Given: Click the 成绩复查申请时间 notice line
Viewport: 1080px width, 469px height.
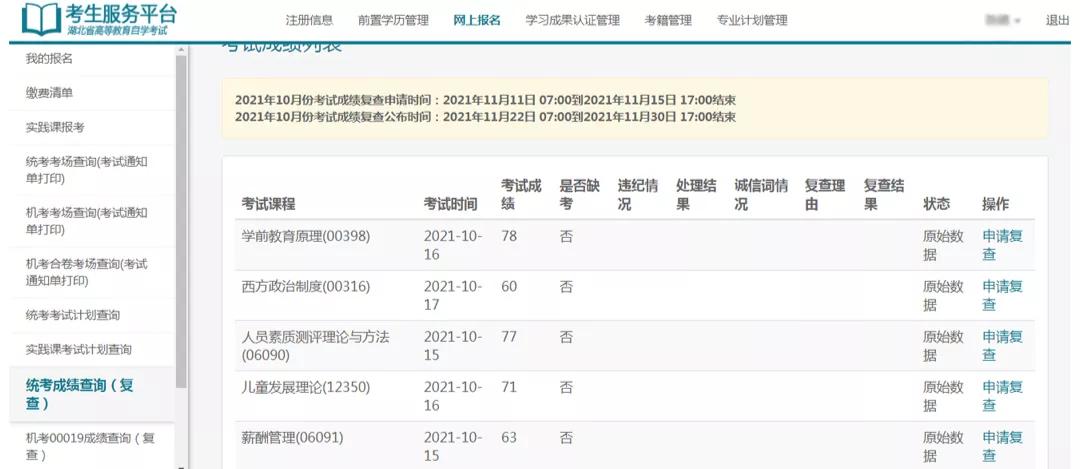Looking at the screenshot, I should (486, 100).
